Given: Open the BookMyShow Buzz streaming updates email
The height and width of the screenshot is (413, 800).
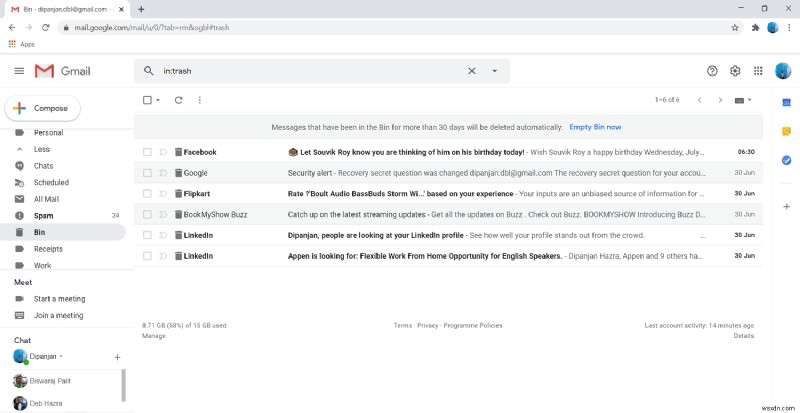Looking at the screenshot, I should [x=448, y=214].
